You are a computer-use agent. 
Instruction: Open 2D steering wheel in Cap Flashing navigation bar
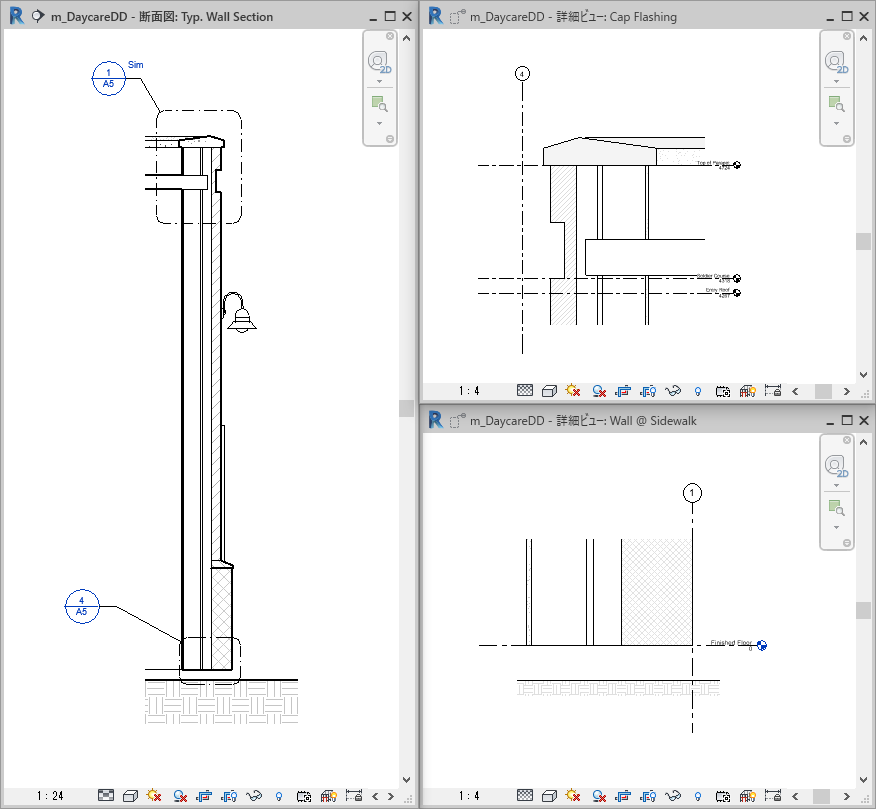click(836, 61)
